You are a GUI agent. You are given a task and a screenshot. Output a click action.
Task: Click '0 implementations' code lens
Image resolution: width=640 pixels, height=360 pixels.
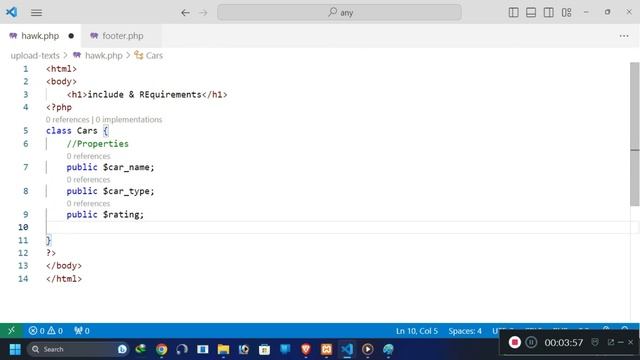(129, 120)
